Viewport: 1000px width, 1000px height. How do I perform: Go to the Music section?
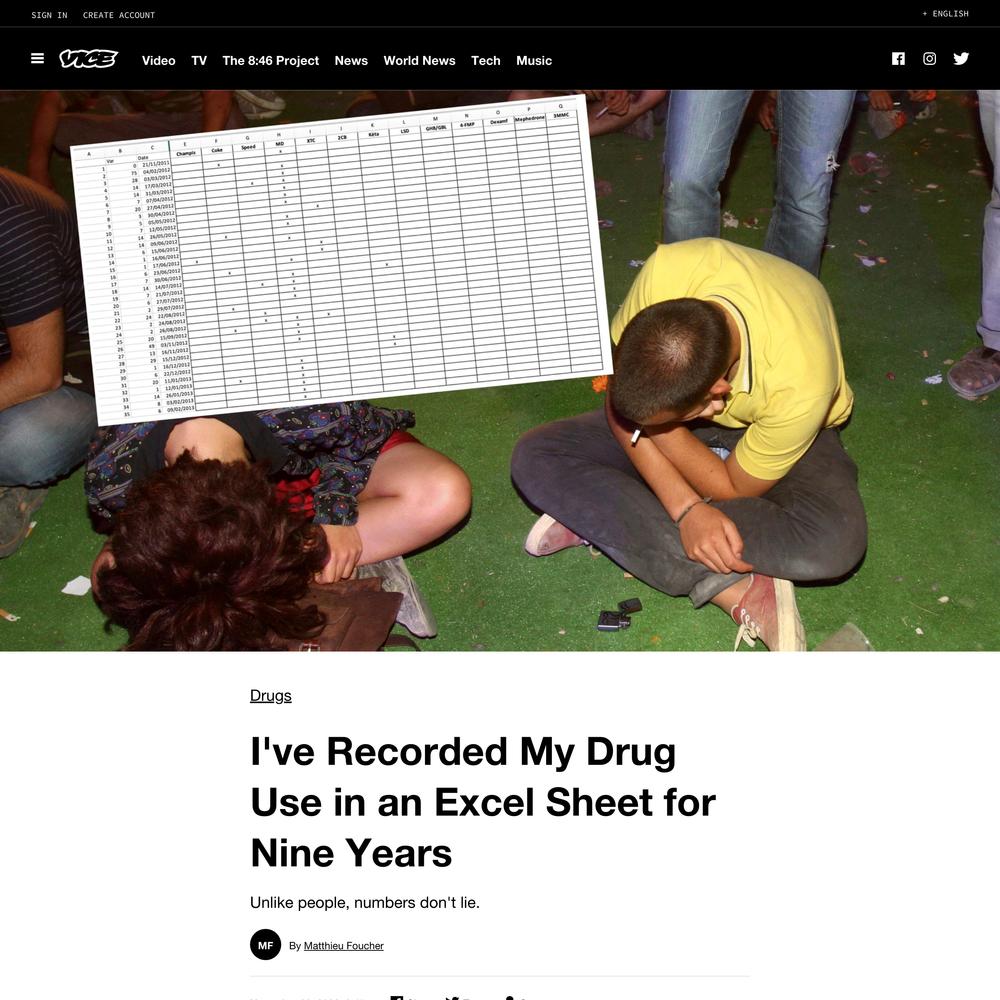click(534, 61)
